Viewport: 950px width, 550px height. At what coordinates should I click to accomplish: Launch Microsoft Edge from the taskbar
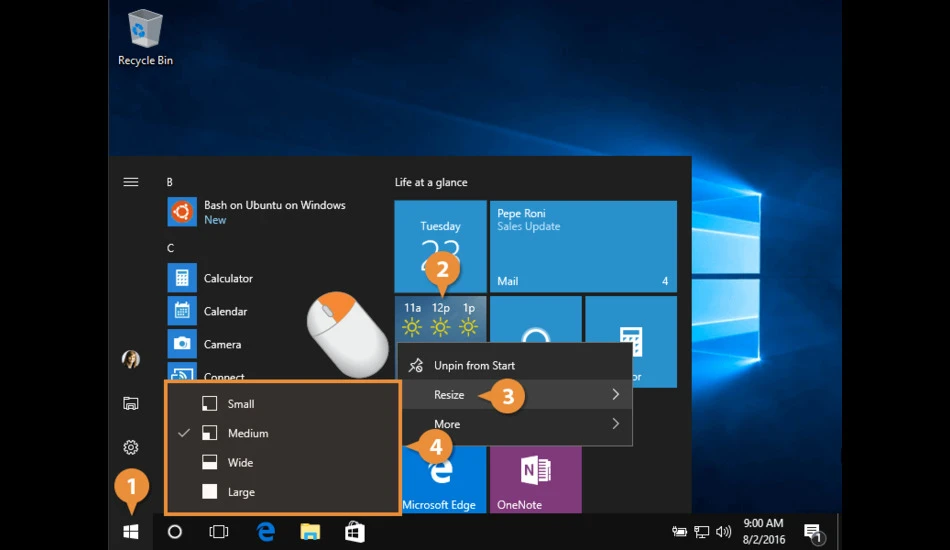(x=265, y=532)
